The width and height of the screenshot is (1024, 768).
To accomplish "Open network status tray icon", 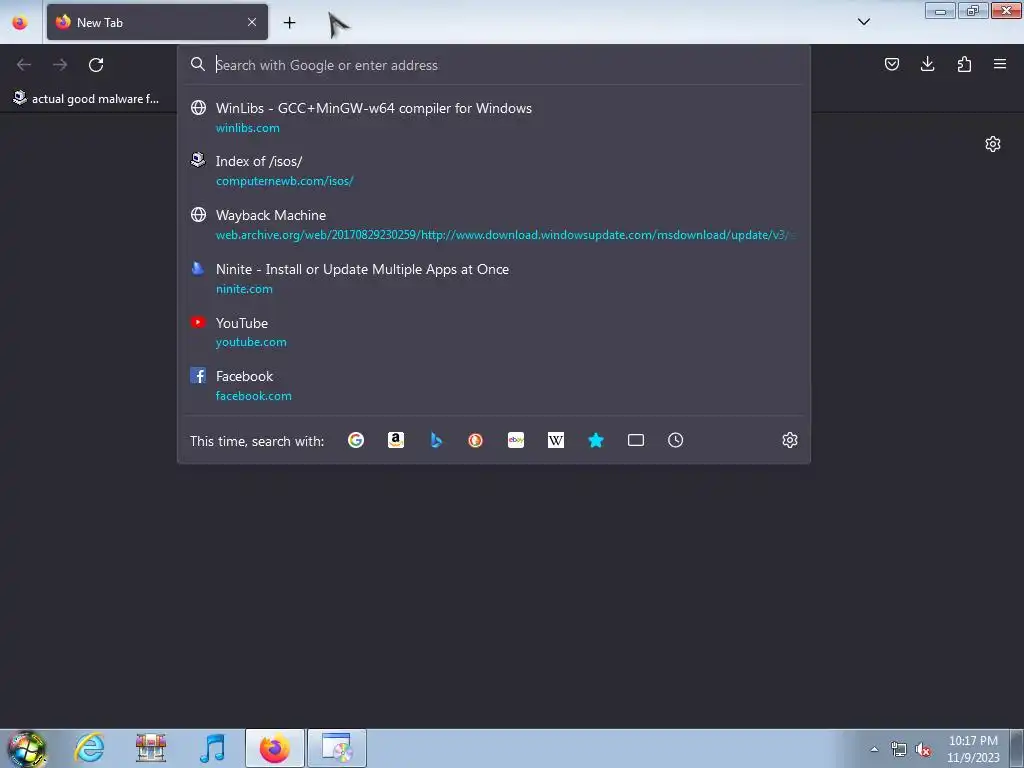I will click(x=899, y=749).
